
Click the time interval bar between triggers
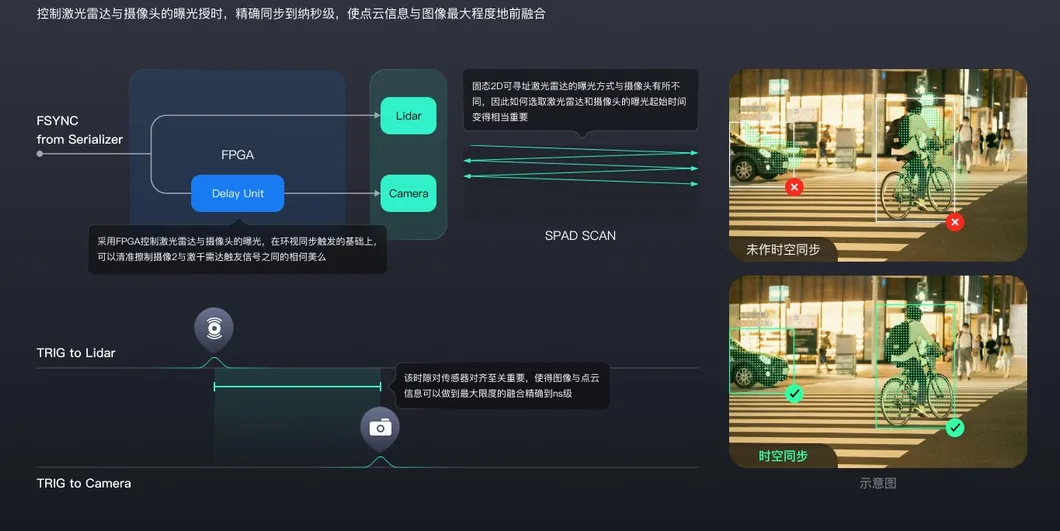[x=297, y=386]
